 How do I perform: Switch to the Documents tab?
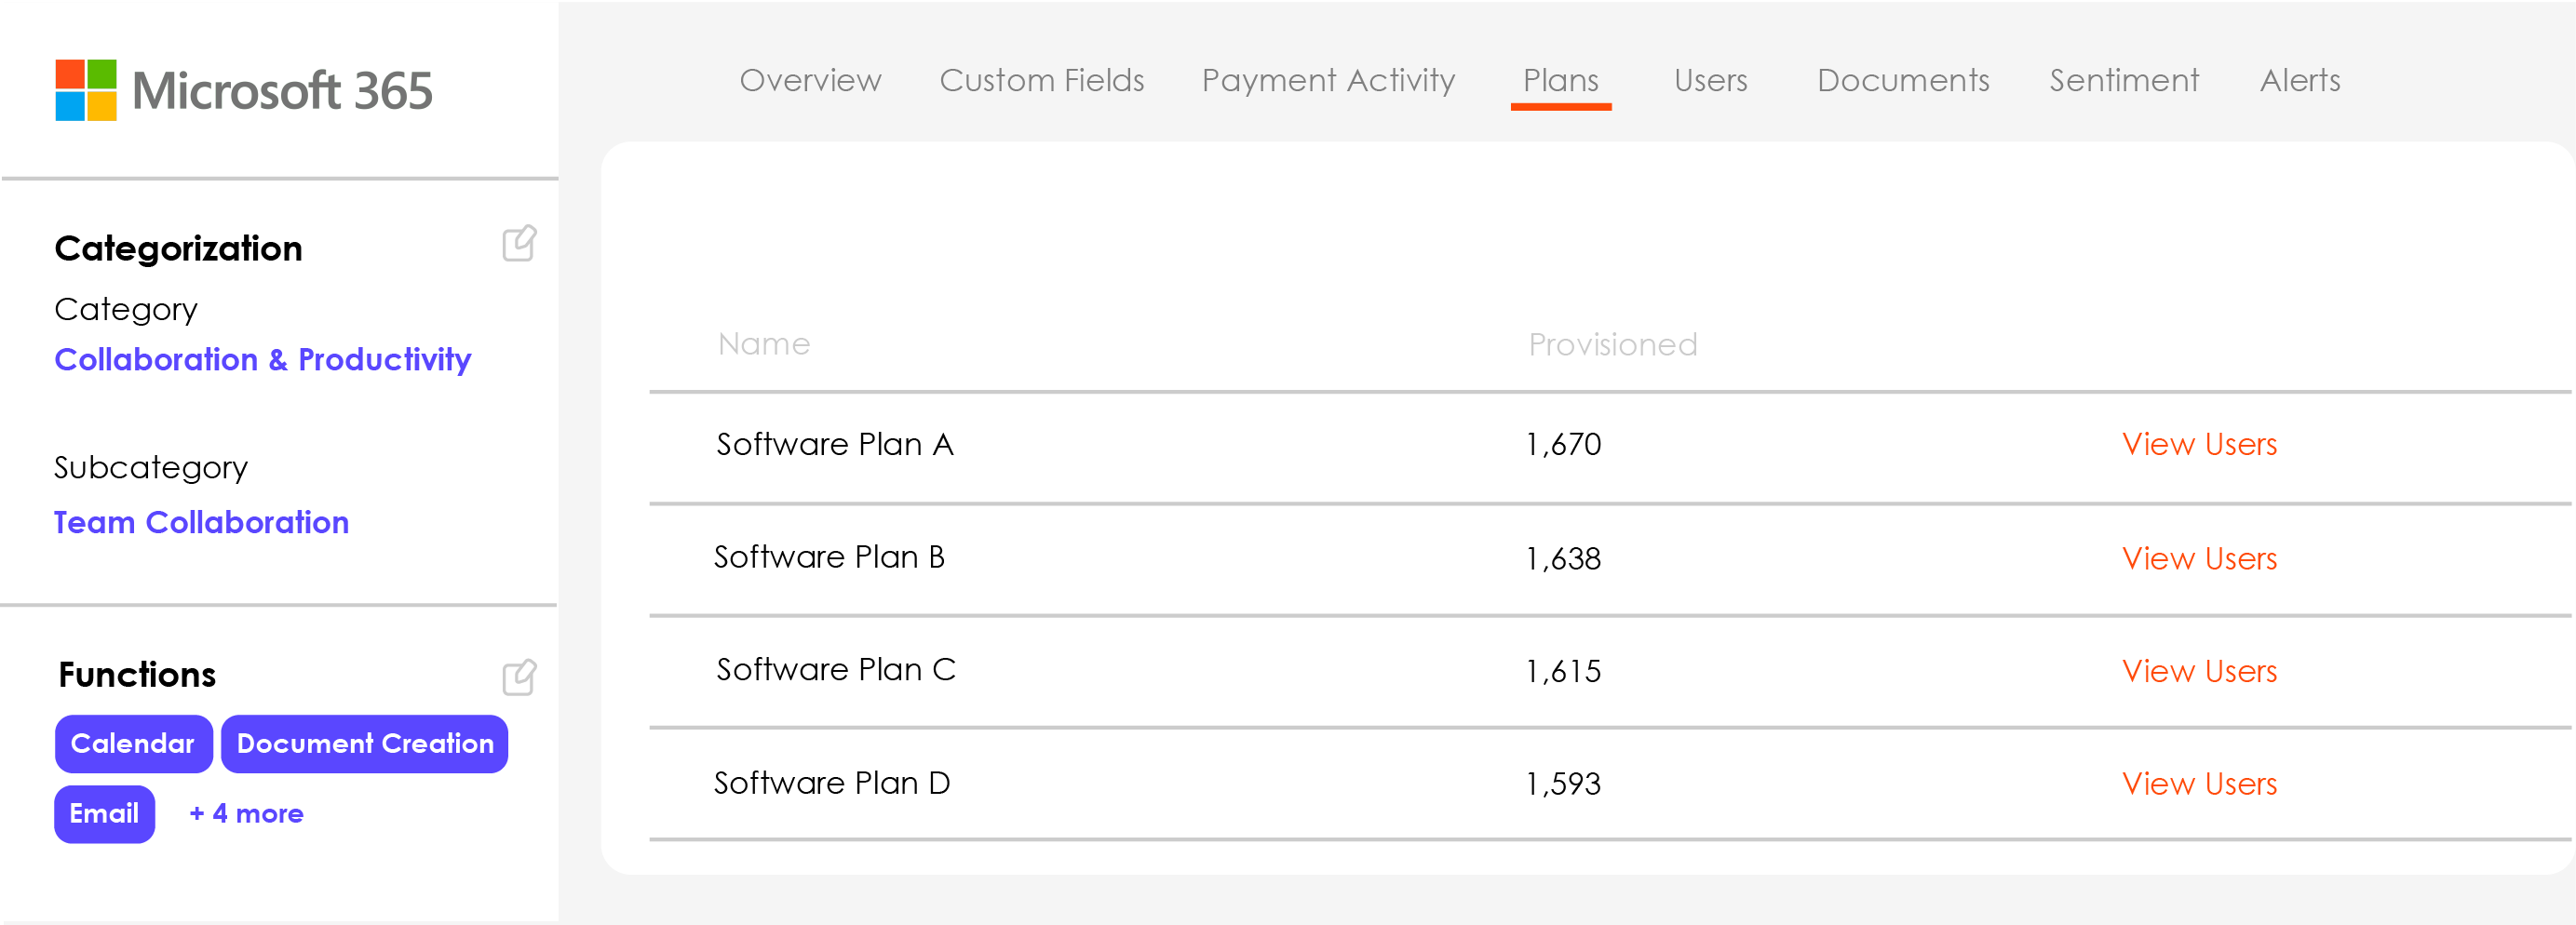(x=1903, y=81)
